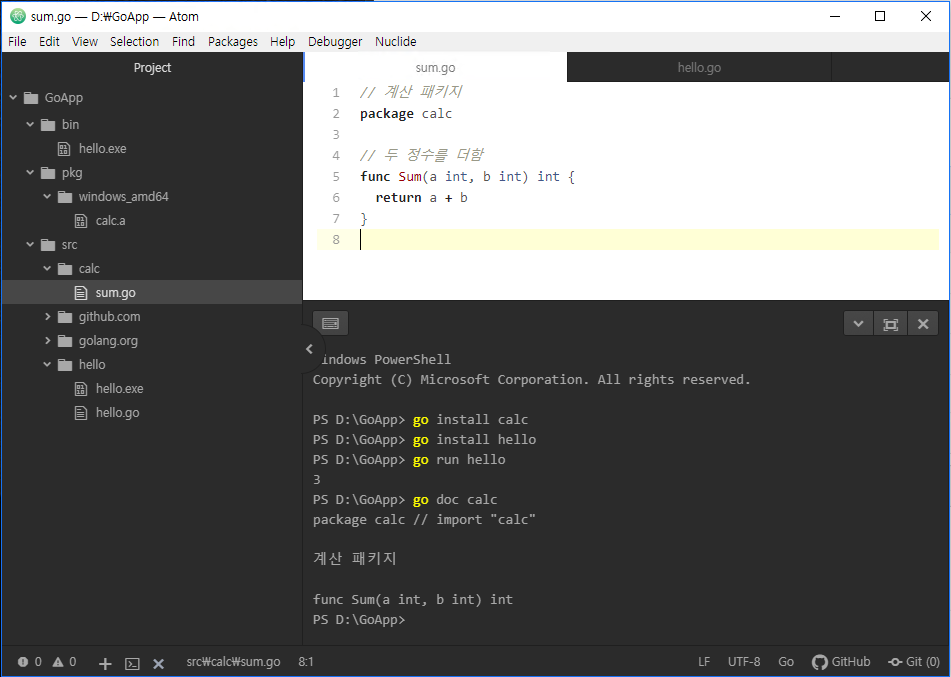This screenshot has height=677, width=951.
Task: Switch to the hello.go tab
Action: [699, 68]
